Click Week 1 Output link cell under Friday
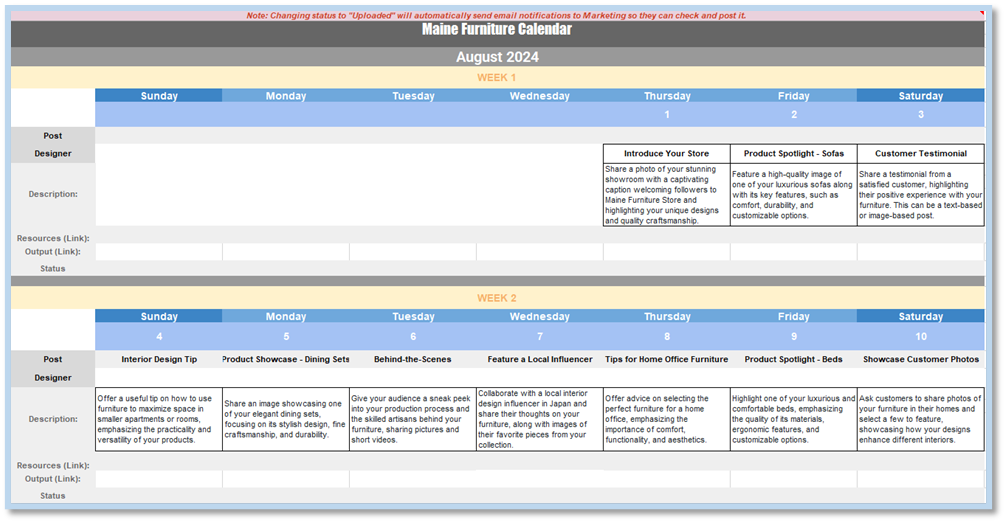1005x522 pixels. coord(793,252)
